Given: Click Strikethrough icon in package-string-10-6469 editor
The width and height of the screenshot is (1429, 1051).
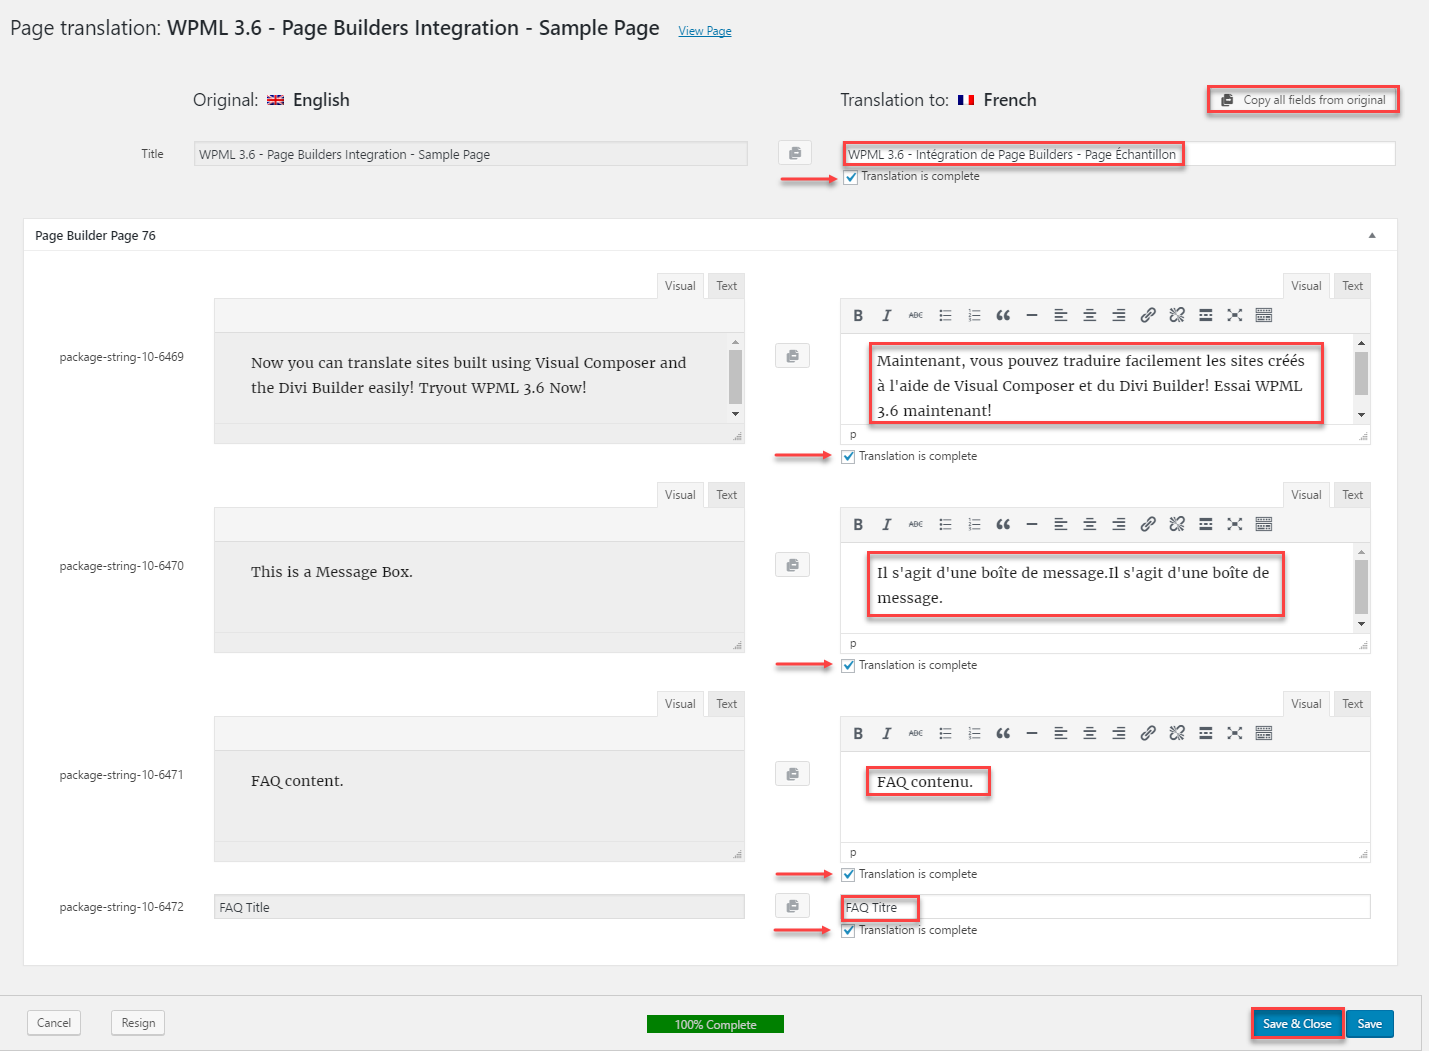Looking at the screenshot, I should click(x=916, y=315).
